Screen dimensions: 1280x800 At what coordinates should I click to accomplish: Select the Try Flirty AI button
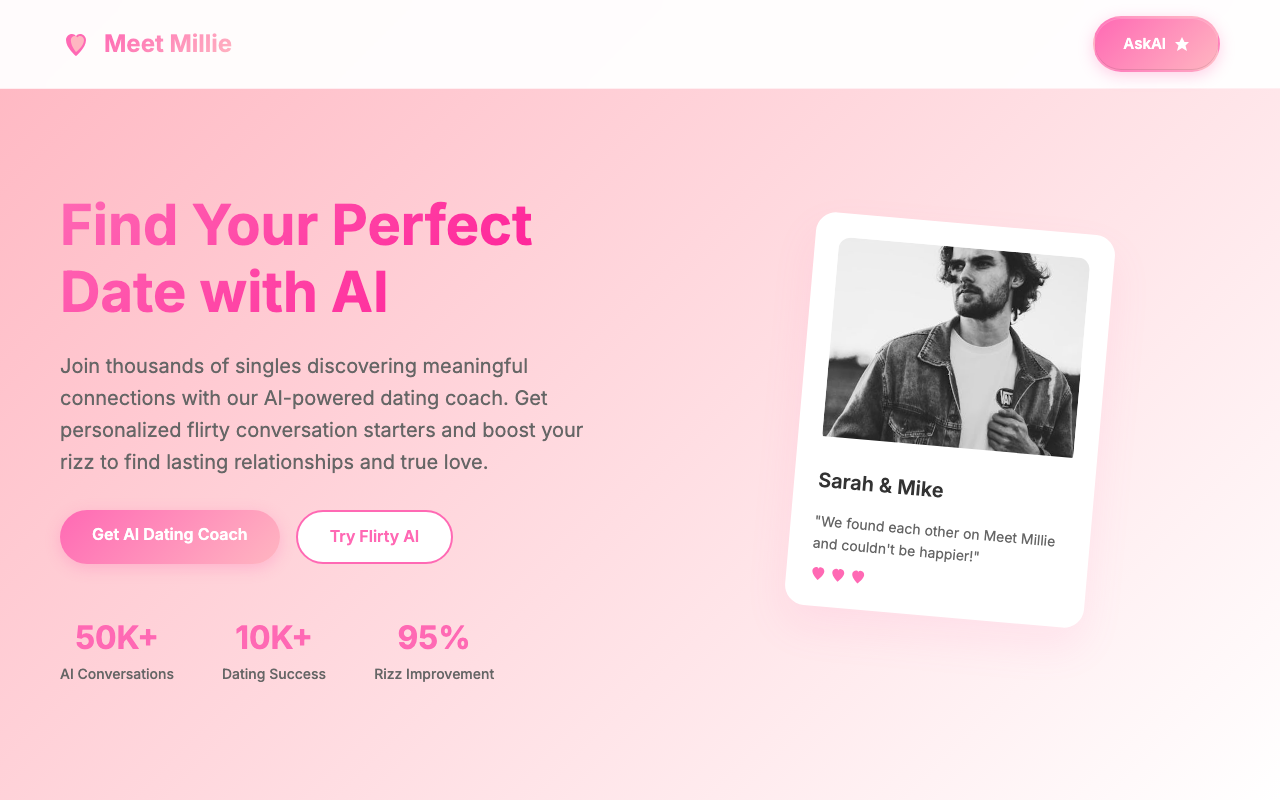[374, 537]
